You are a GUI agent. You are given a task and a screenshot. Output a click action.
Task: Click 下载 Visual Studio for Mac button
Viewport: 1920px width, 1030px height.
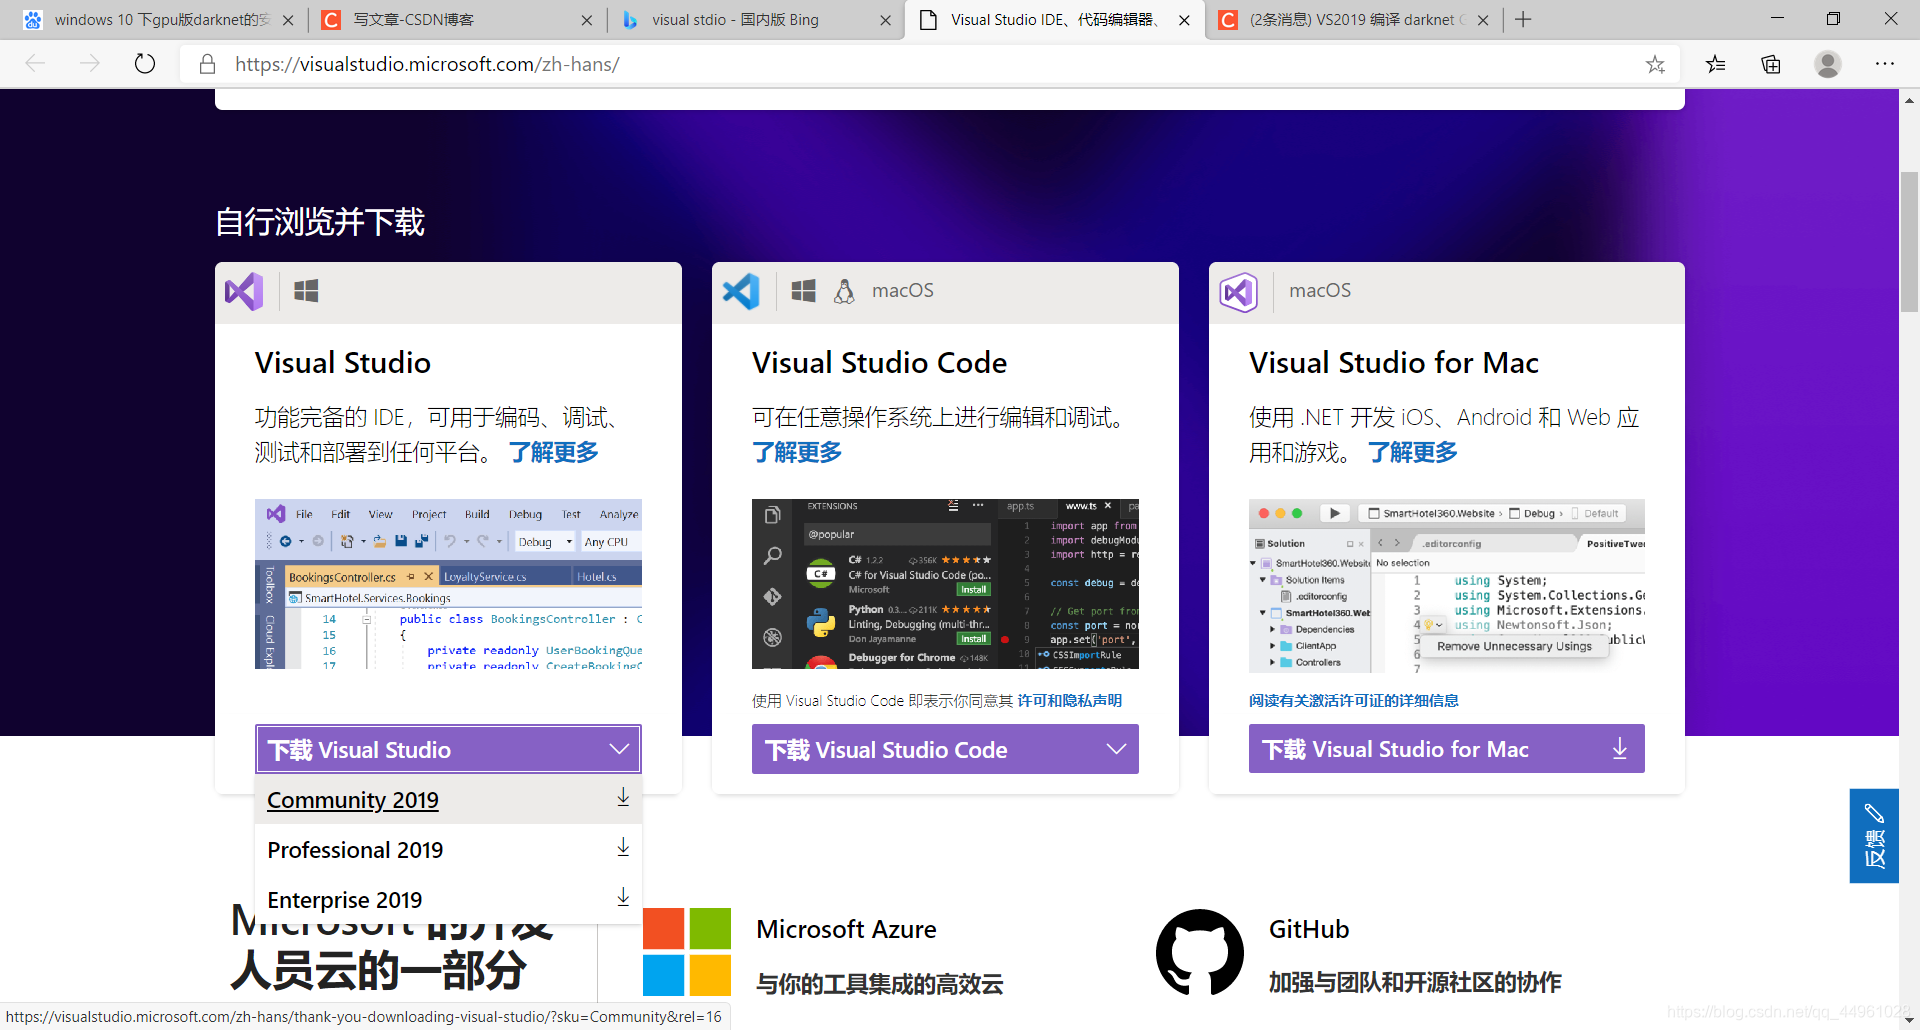pyautogui.click(x=1446, y=749)
